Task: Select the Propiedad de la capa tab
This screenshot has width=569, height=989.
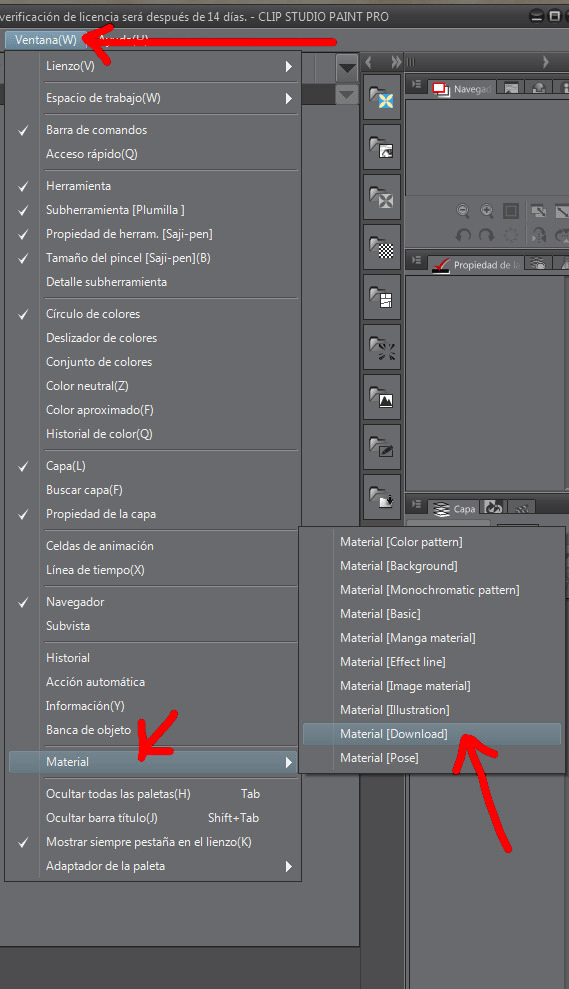Action: 476,265
